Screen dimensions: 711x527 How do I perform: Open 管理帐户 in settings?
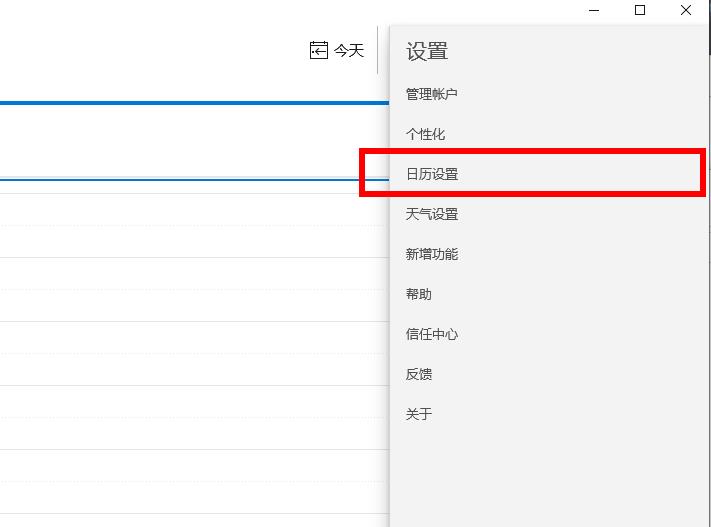[x=431, y=94]
